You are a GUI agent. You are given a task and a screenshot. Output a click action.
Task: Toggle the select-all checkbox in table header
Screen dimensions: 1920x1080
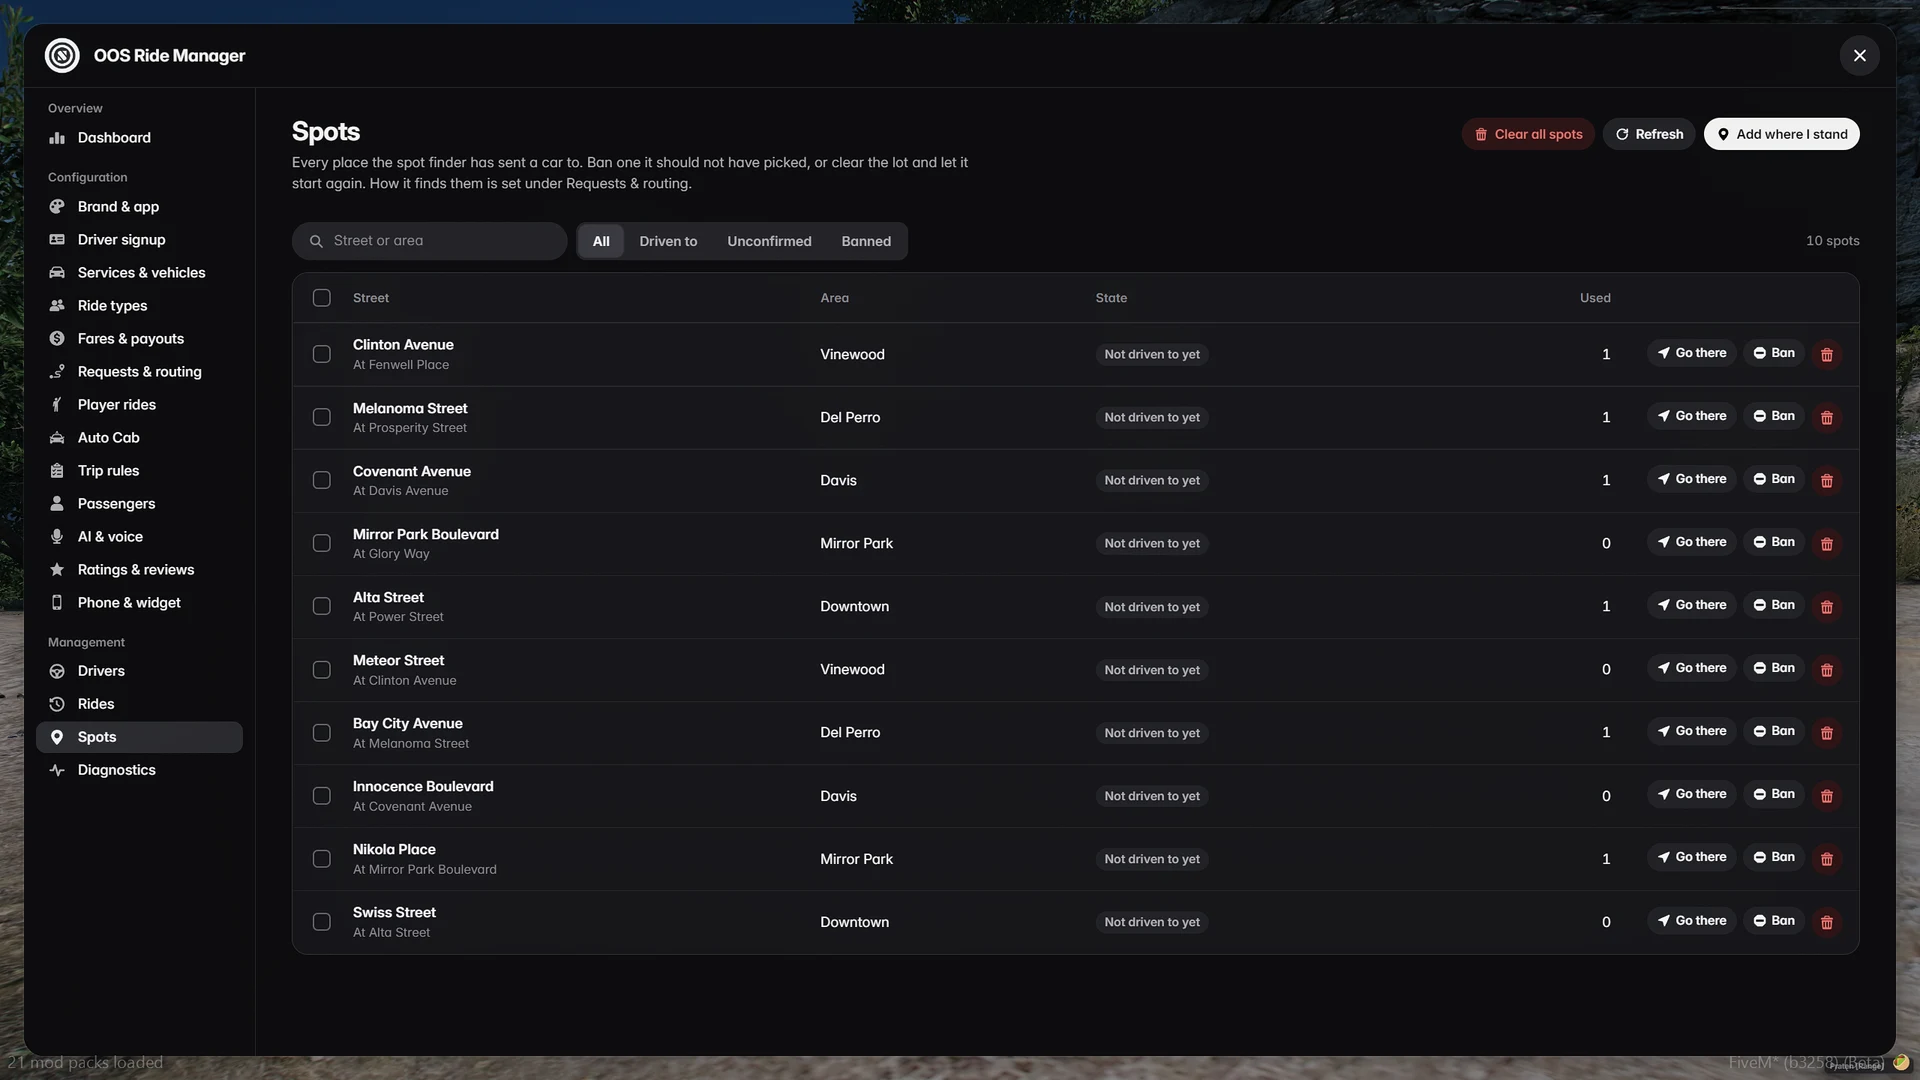tap(321, 298)
